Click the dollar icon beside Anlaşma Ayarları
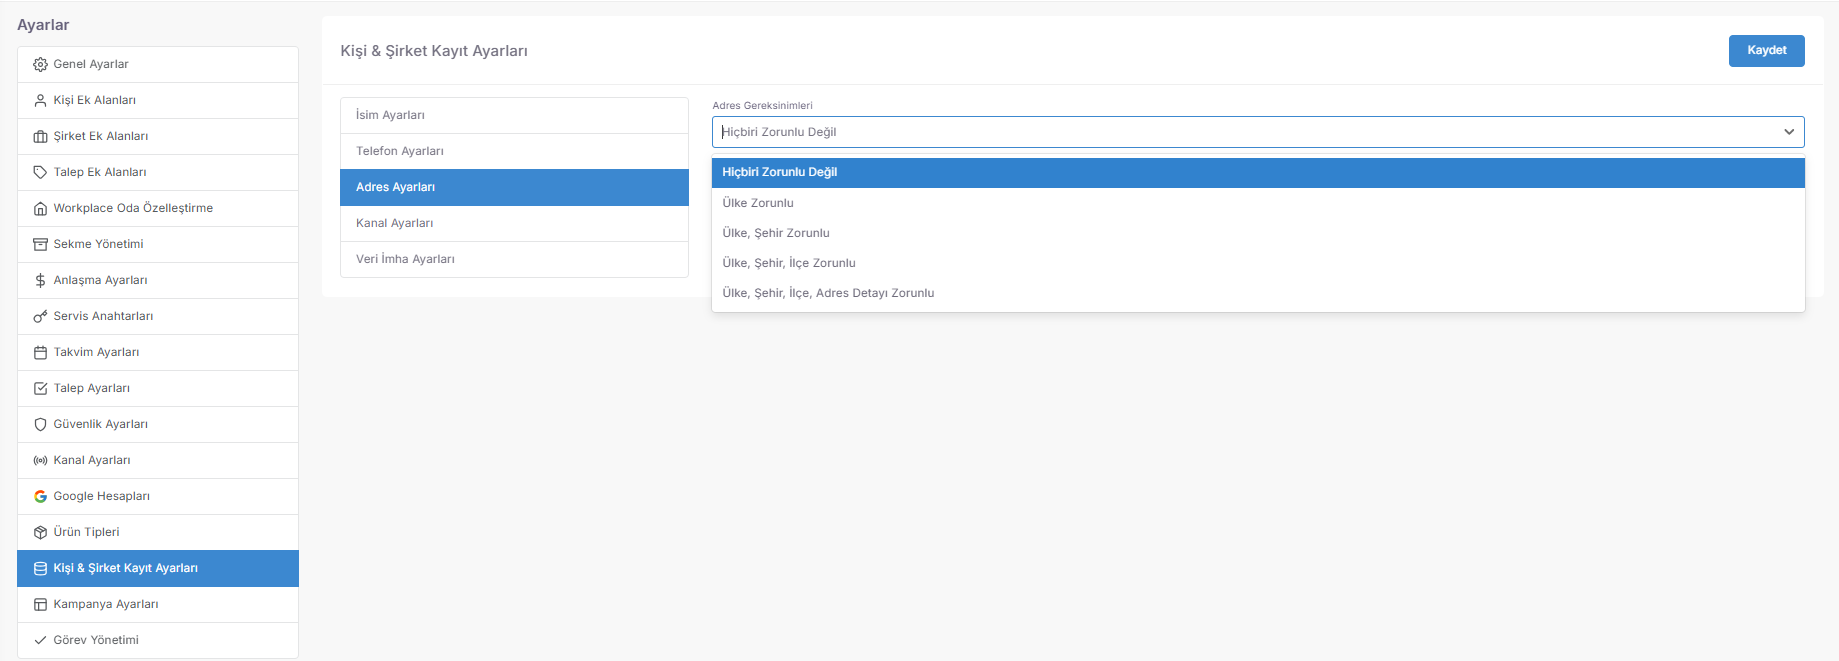 [40, 280]
